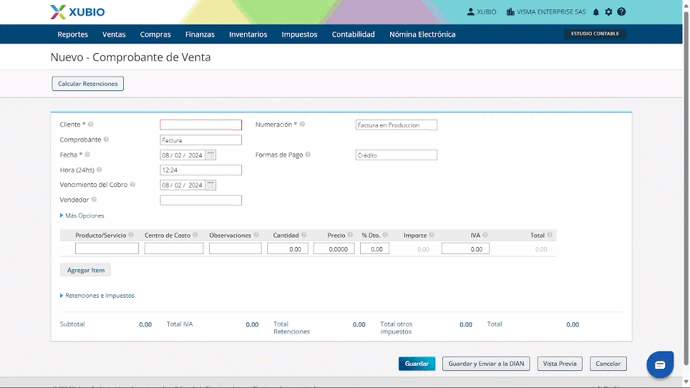Click the Precio column help icon

350,235
